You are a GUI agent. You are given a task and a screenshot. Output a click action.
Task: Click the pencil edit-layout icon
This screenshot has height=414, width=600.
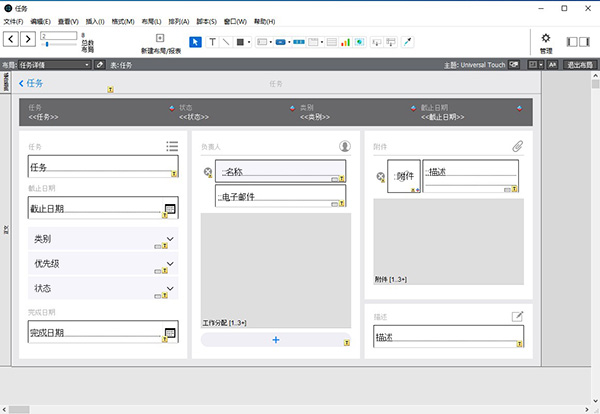(100, 65)
